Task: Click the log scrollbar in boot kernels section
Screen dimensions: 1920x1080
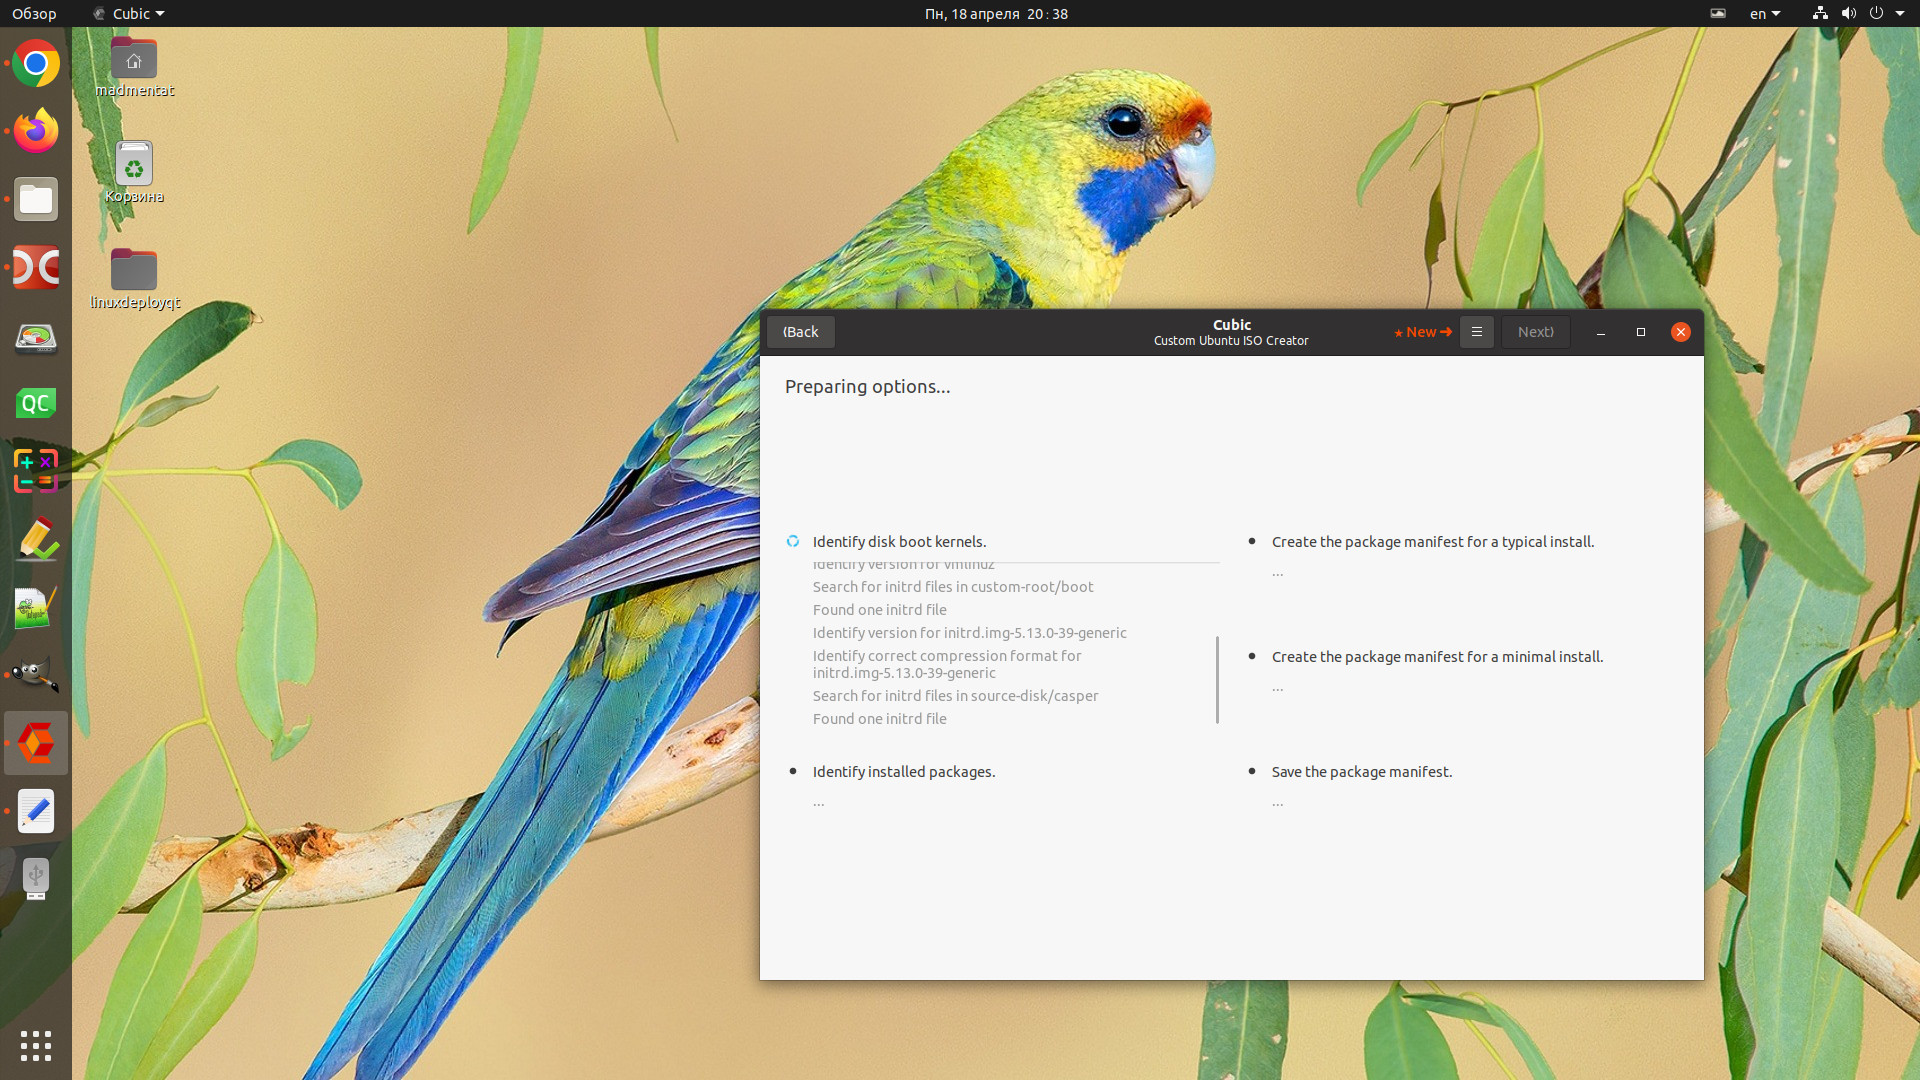Action: click(x=1217, y=679)
